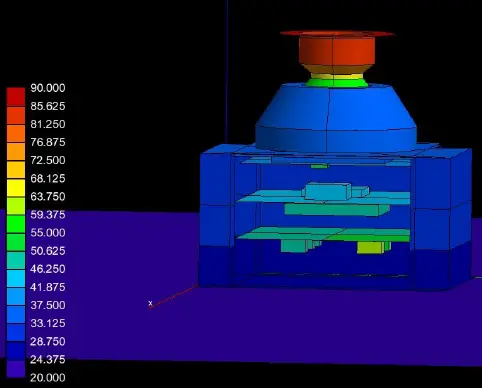This screenshot has width=482, height=388.
Task: Select the yellow-green block under lower board
Action: point(373,247)
